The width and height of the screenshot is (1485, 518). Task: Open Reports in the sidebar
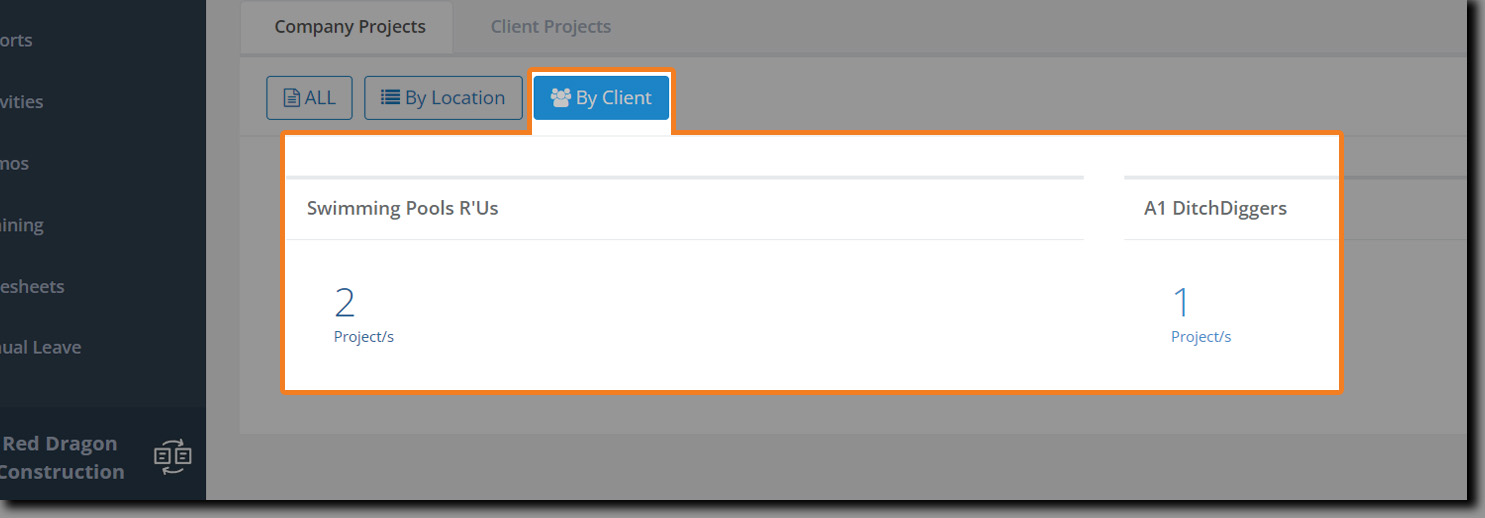click(x=16, y=40)
